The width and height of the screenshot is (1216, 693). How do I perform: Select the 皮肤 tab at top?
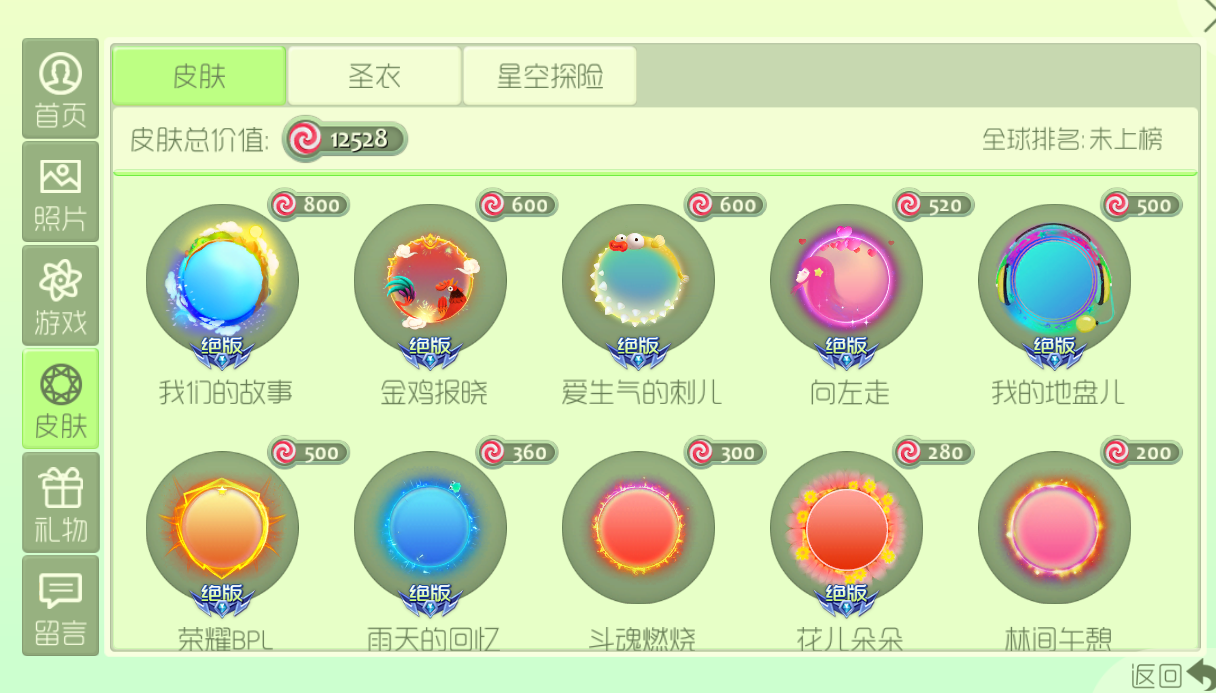[199, 76]
